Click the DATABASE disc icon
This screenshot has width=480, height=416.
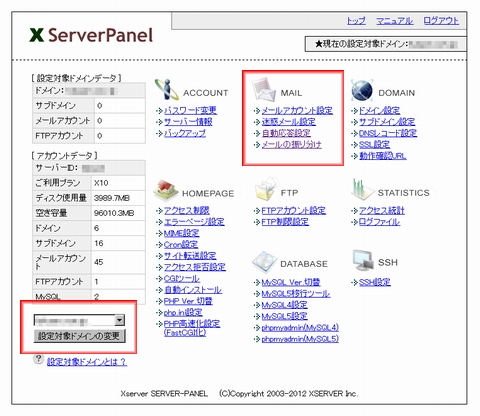click(x=264, y=262)
